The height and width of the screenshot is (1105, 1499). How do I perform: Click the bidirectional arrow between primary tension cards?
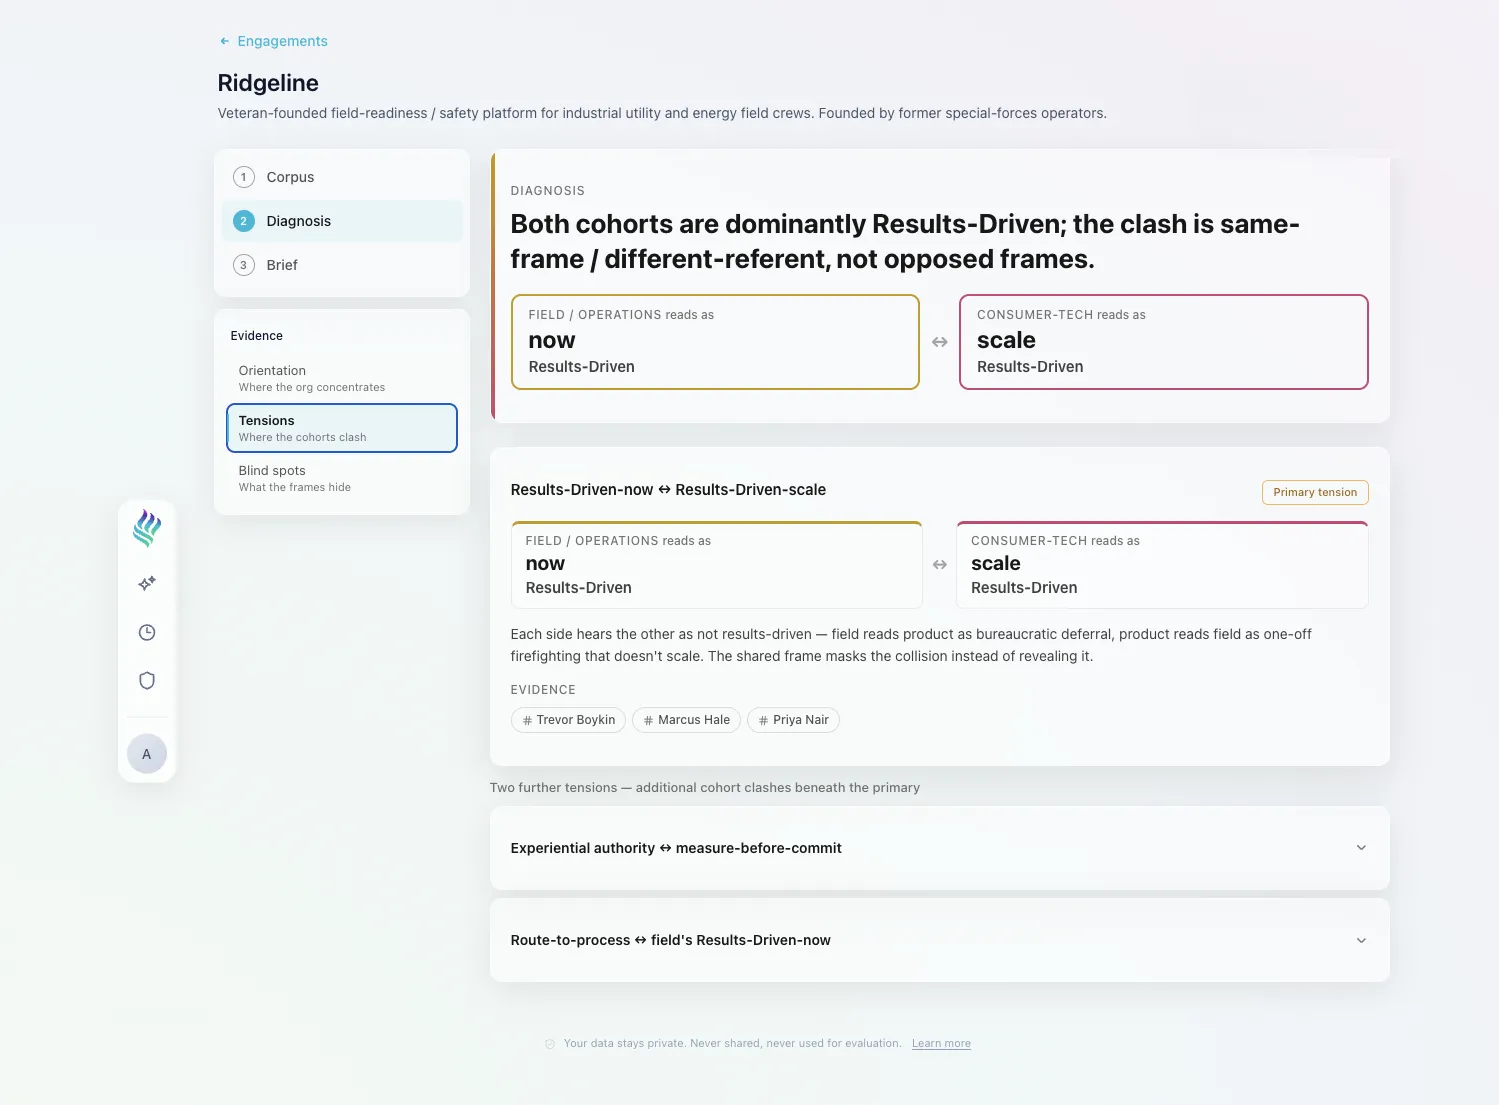click(x=940, y=565)
